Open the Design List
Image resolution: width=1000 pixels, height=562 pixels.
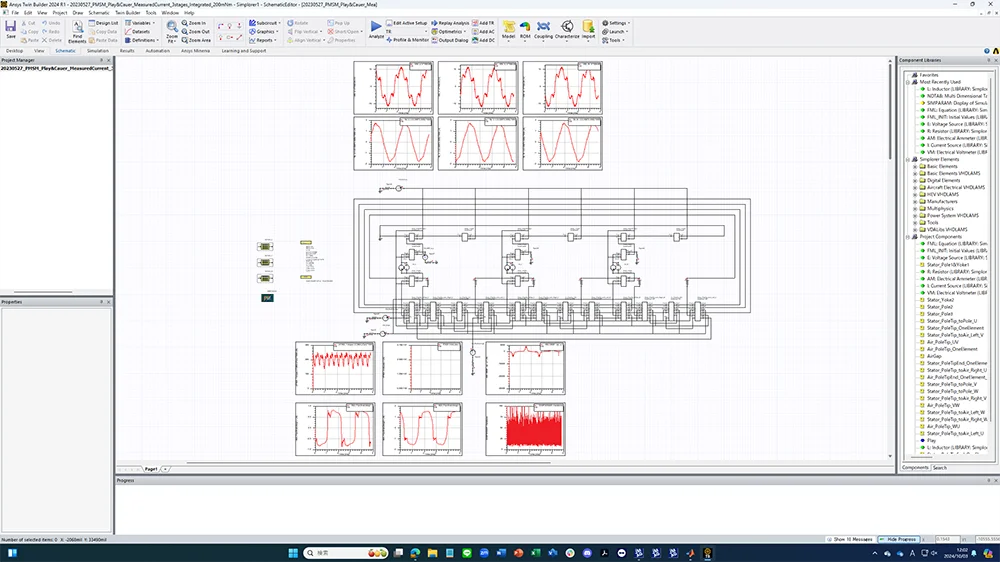(103, 23)
